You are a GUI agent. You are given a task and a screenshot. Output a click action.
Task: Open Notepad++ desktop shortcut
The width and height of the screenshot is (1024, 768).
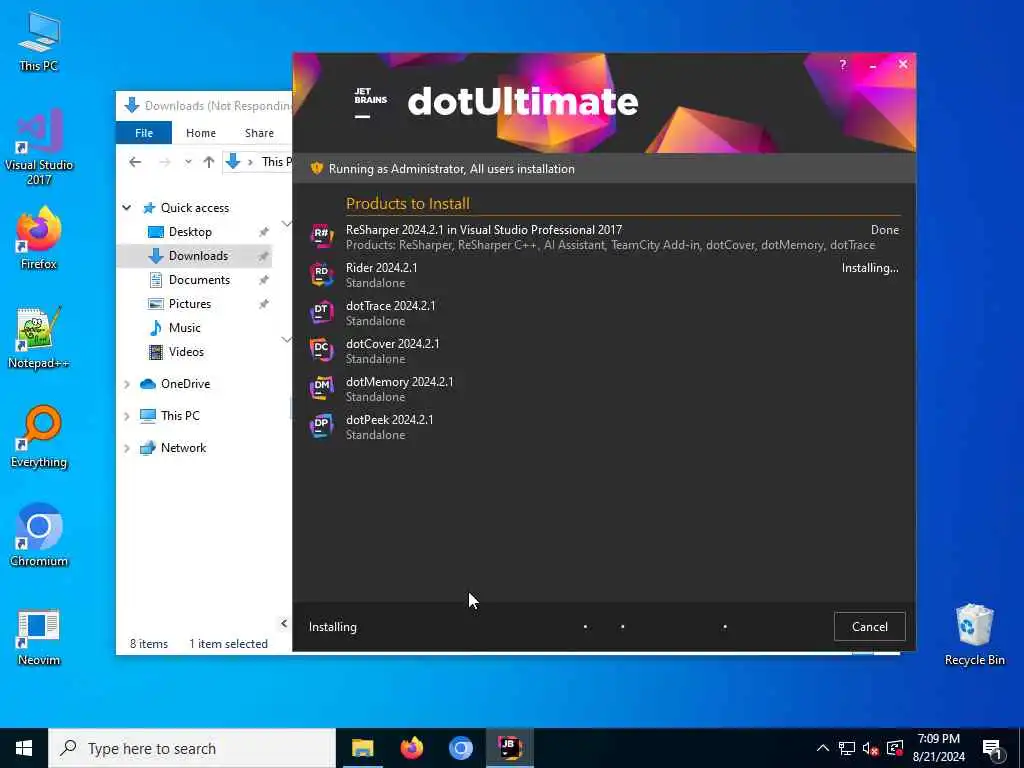(39, 338)
